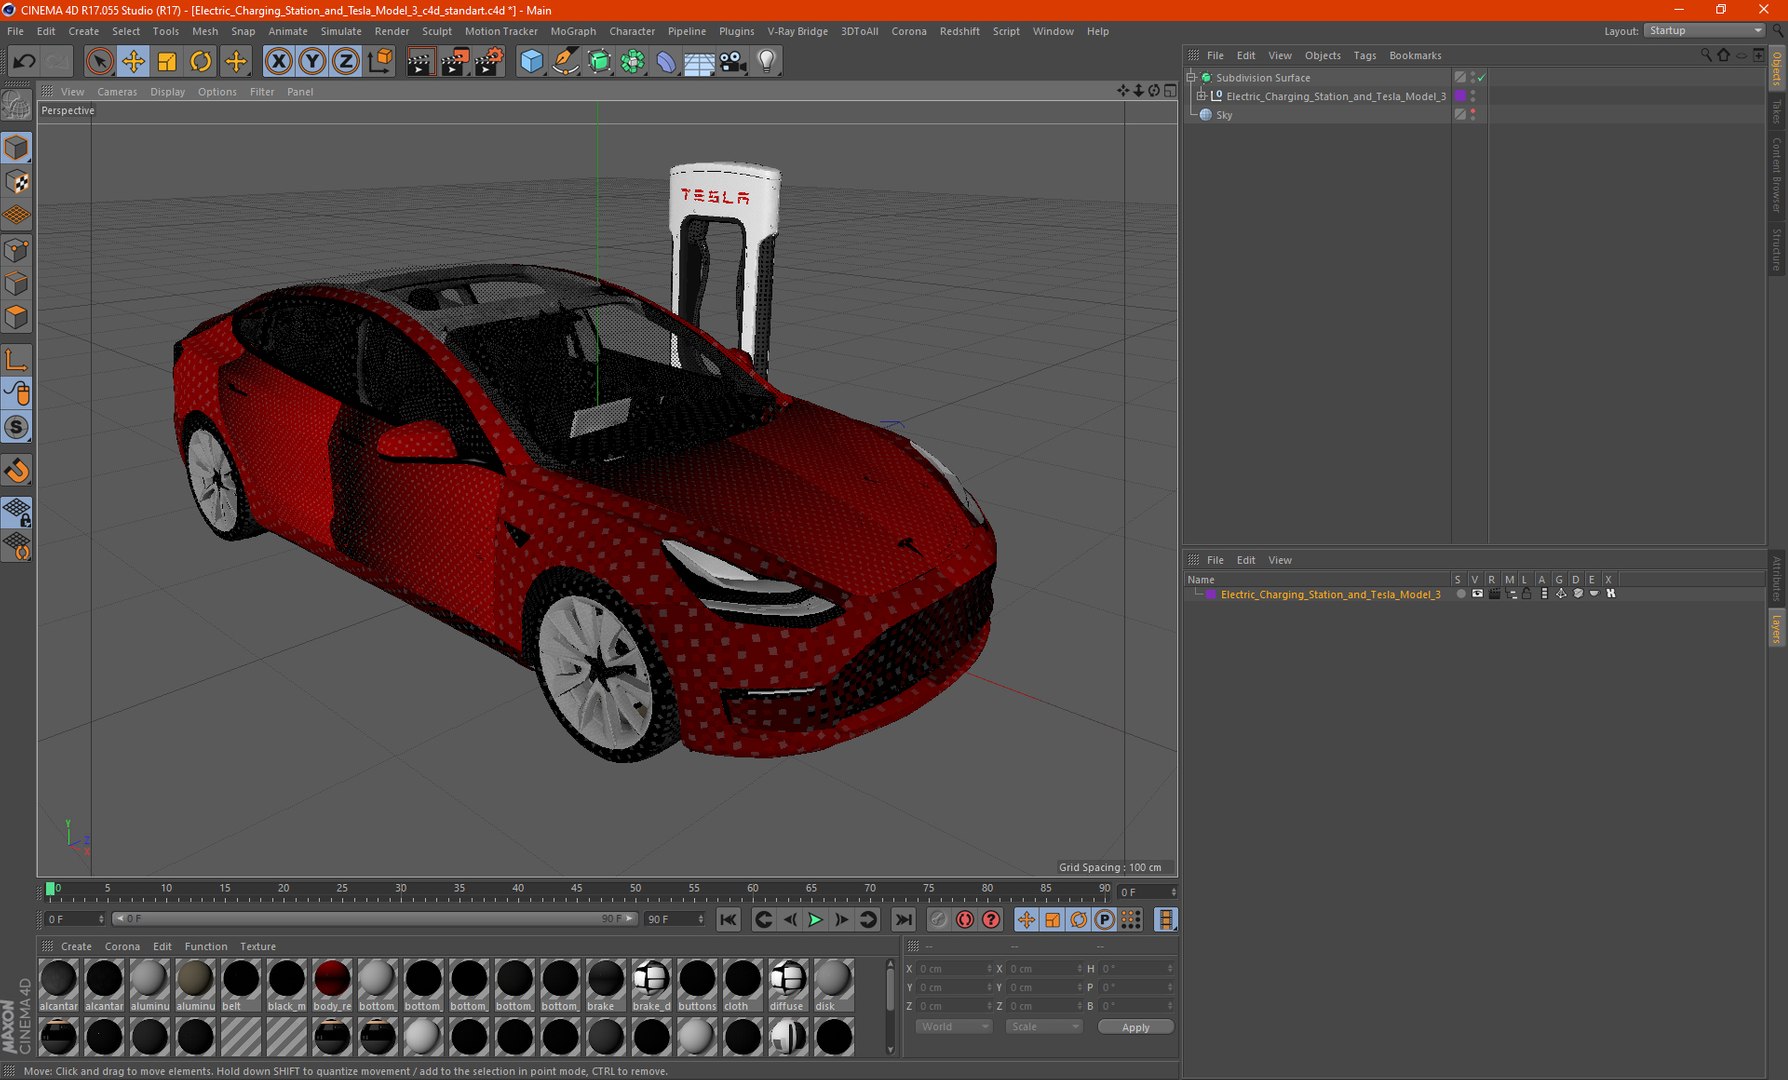
Task: Select the Scale tool icon
Action: 167,62
